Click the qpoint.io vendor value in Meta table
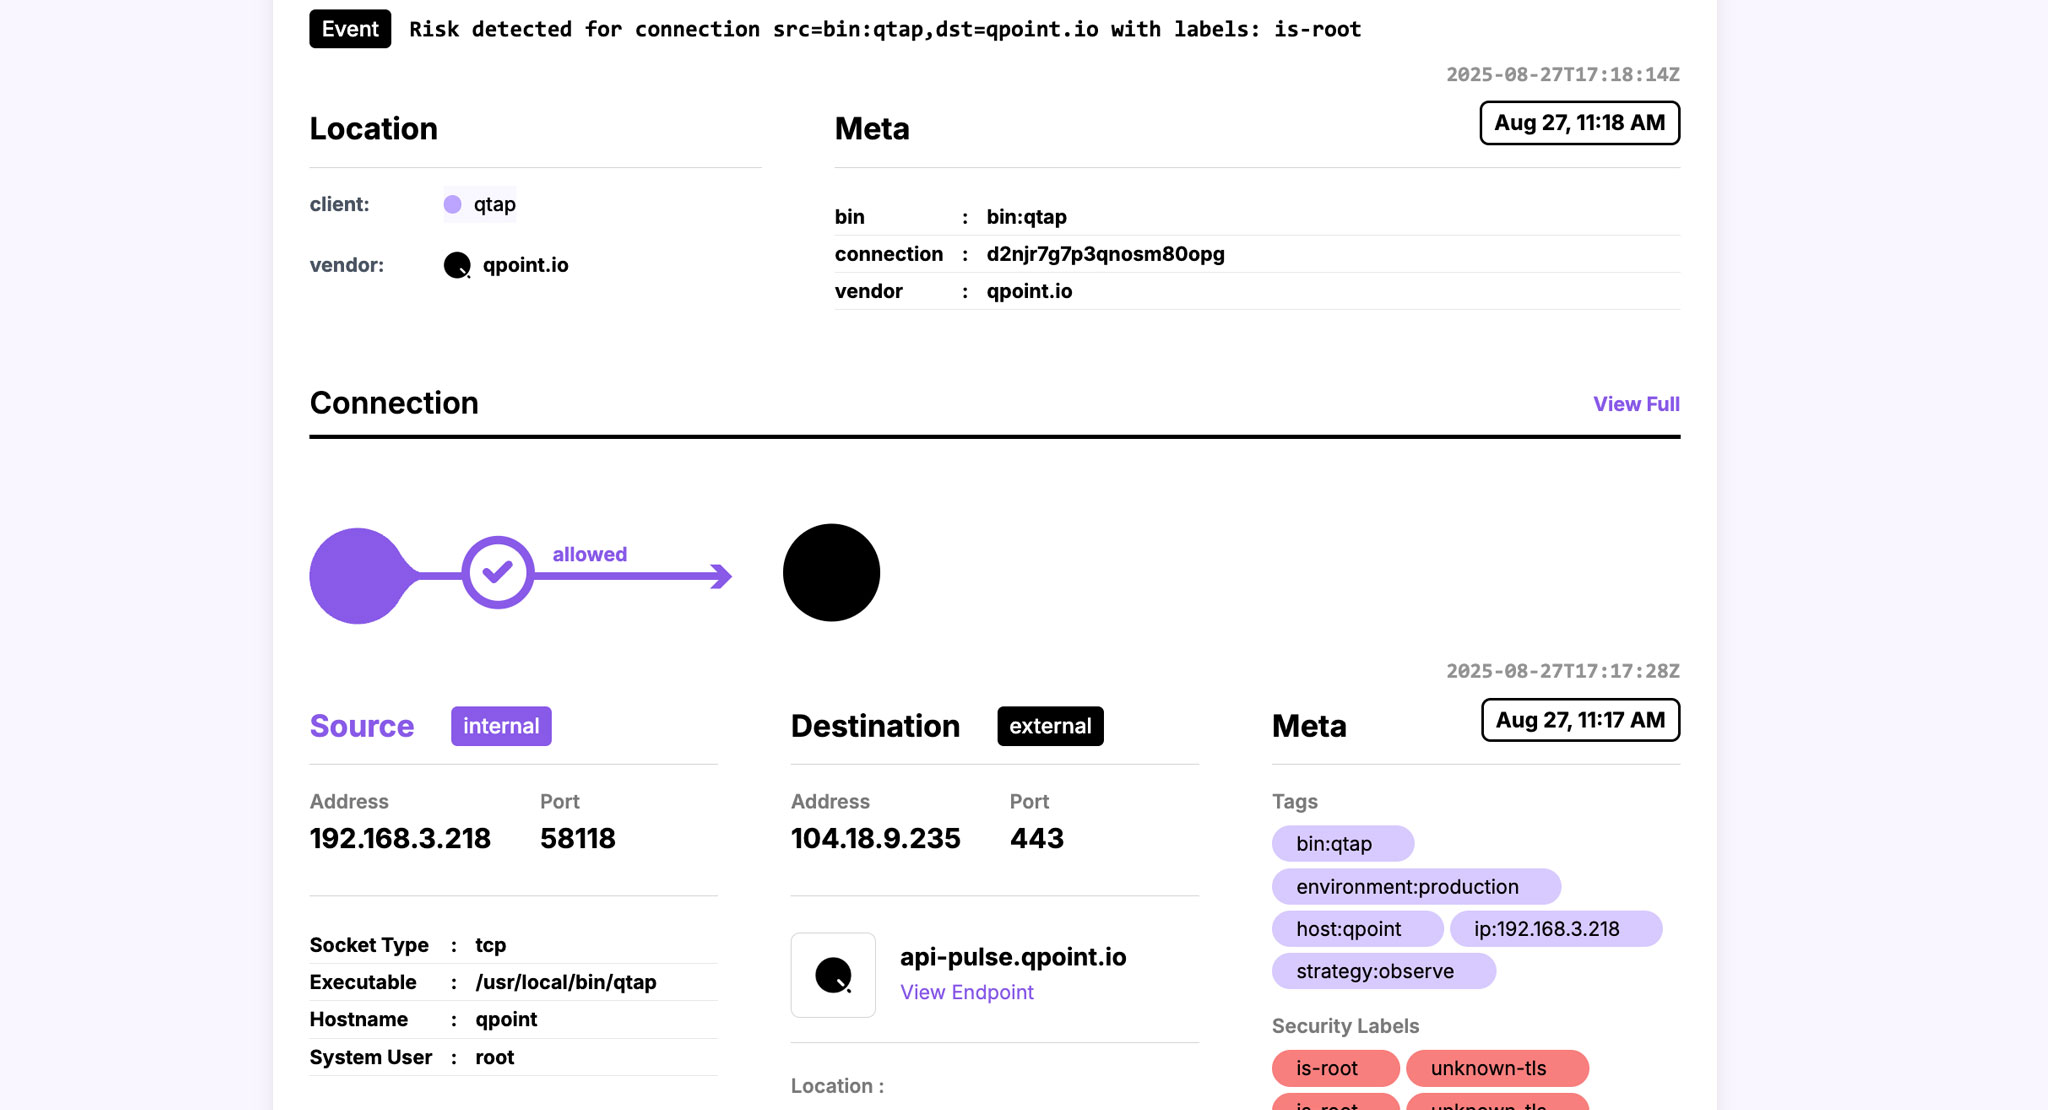2048x1110 pixels. point(1029,291)
